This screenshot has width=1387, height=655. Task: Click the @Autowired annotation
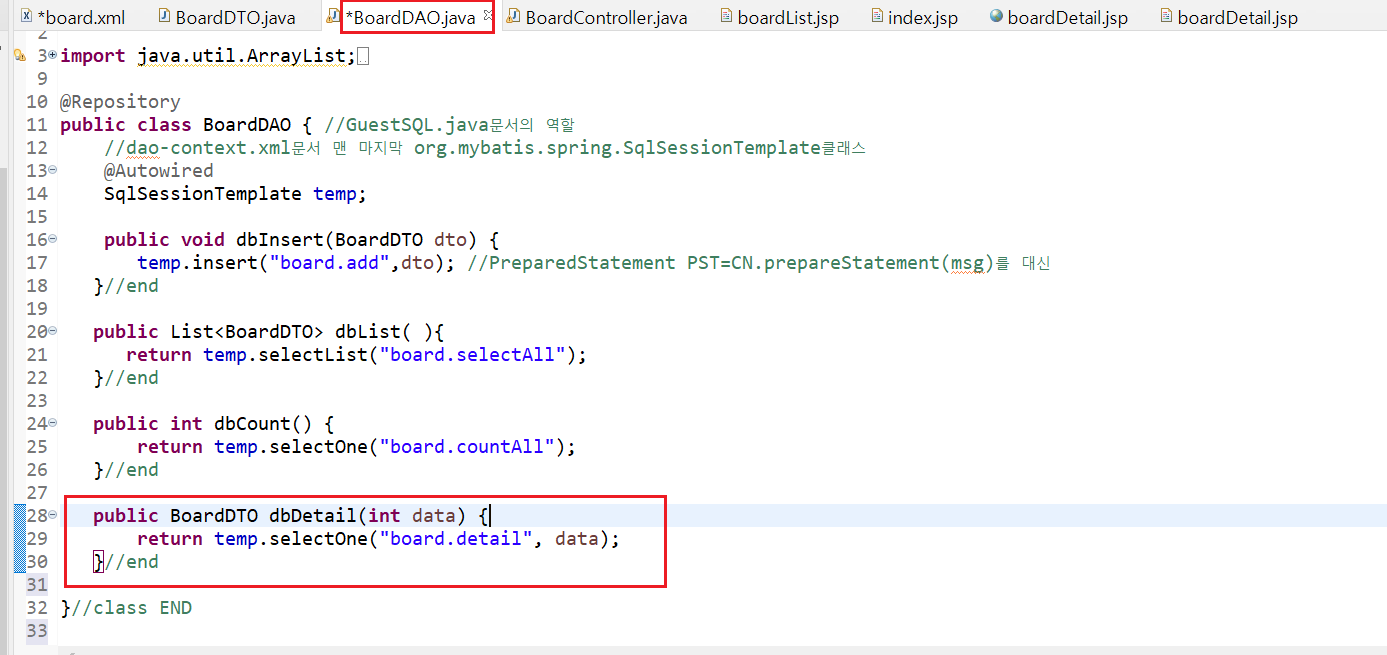[x=158, y=171]
